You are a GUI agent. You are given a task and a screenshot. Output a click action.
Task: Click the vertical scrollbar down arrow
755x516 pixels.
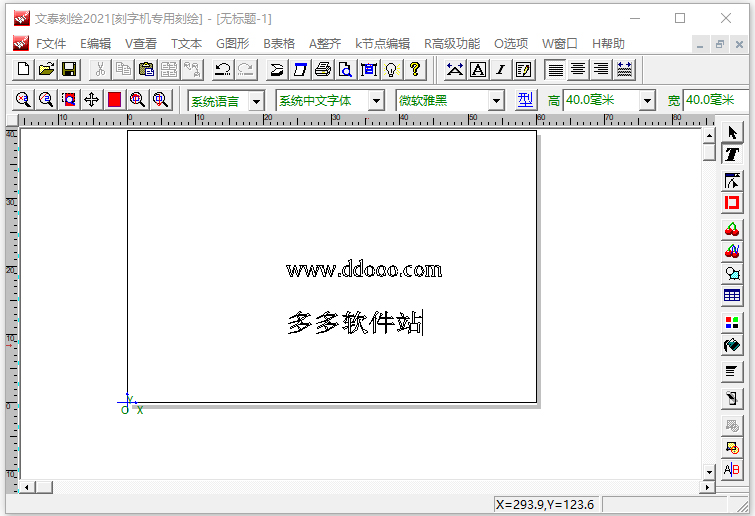click(709, 472)
